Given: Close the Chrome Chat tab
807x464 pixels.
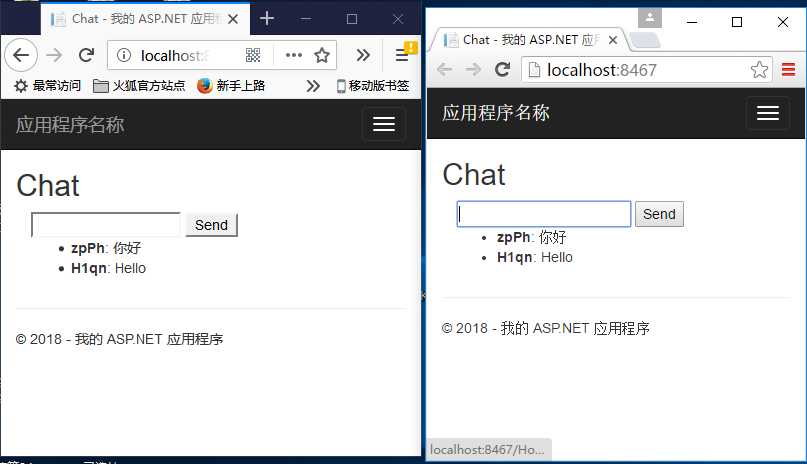Looking at the screenshot, I should [x=612, y=40].
